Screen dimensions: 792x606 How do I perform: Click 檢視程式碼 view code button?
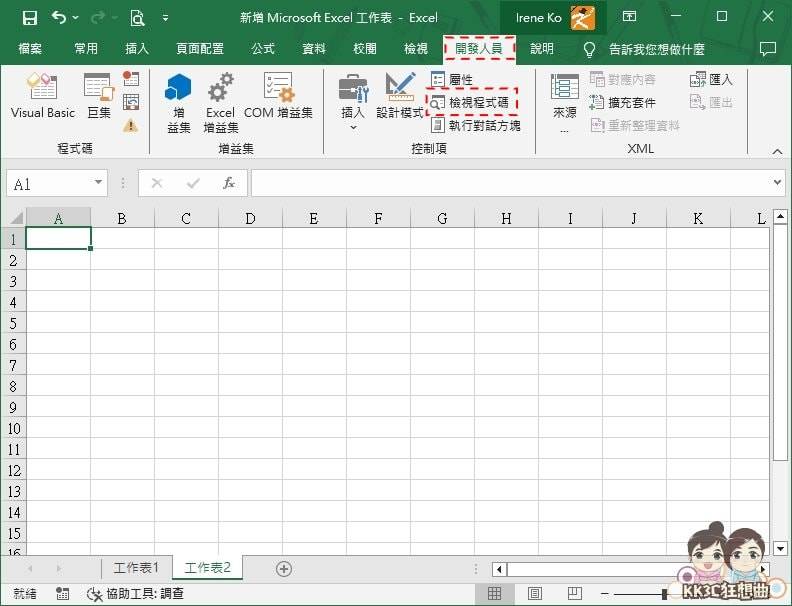tap(472, 103)
